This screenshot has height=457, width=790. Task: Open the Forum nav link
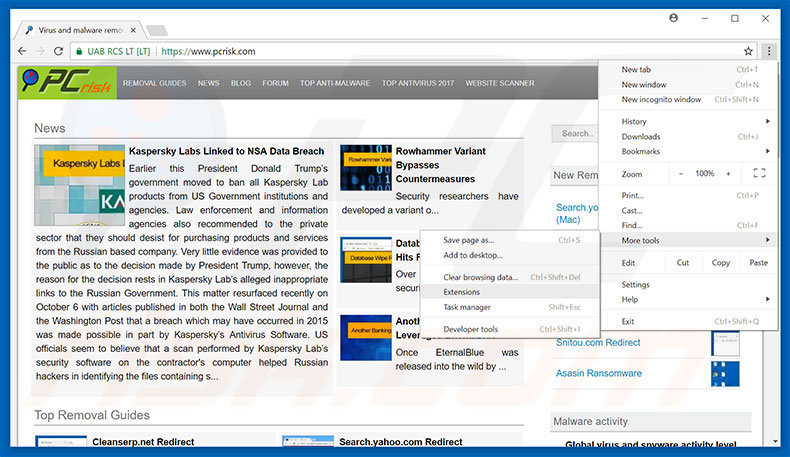tap(275, 83)
